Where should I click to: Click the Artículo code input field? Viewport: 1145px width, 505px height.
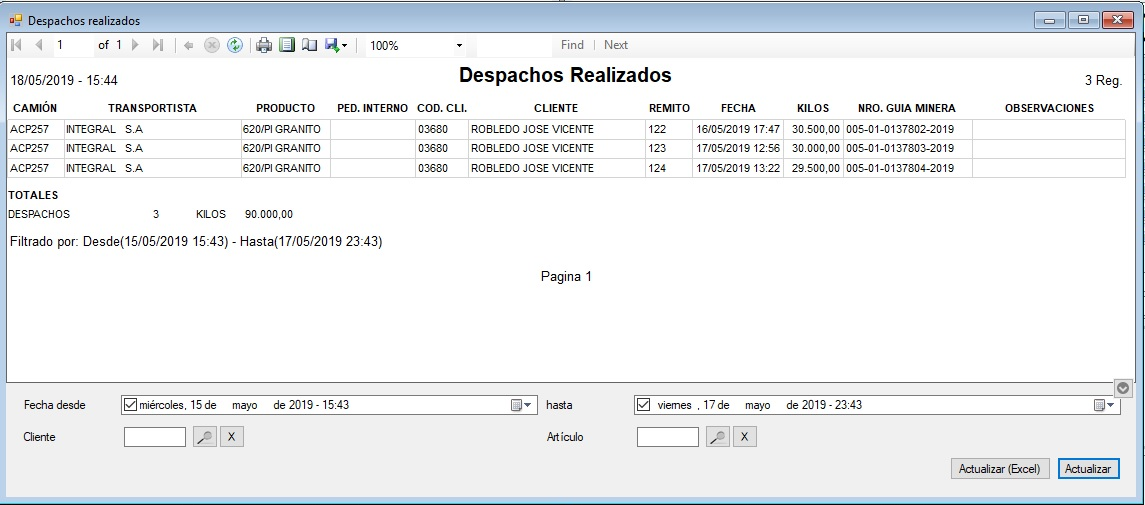(667, 437)
